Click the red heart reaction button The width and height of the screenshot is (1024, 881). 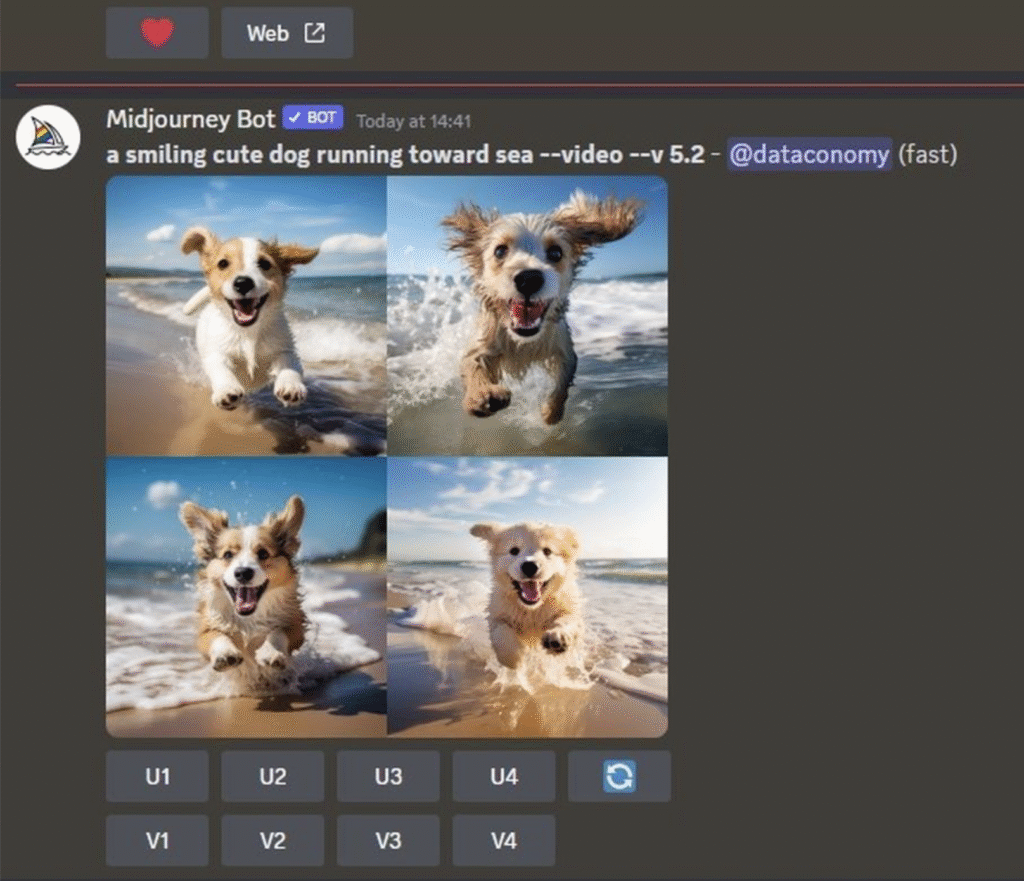157,33
